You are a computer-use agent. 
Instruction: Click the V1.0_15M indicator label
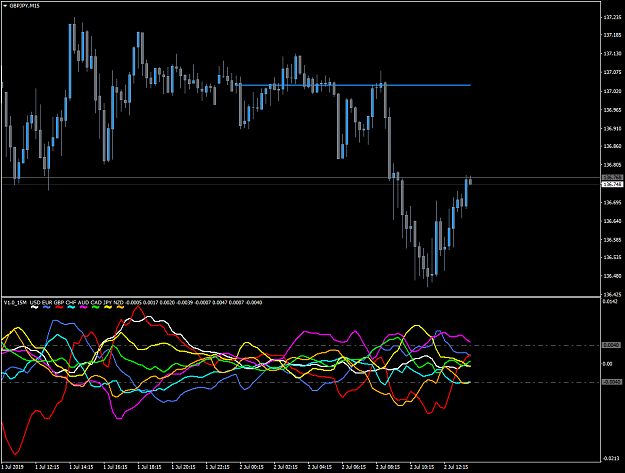point(15,302)
